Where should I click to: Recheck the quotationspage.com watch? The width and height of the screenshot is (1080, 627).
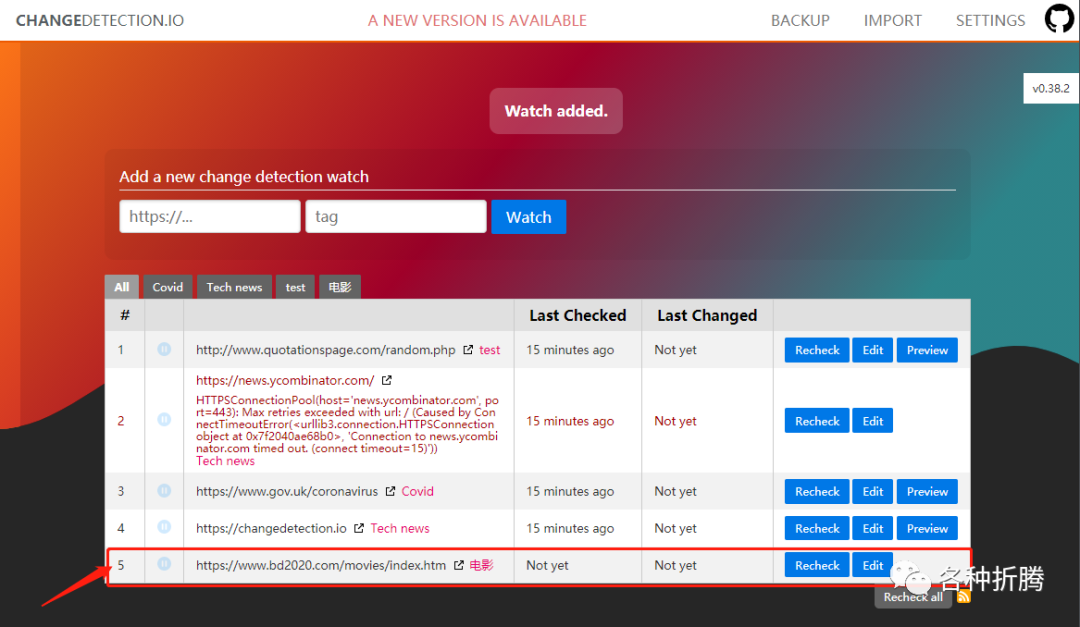pos(817,350)
